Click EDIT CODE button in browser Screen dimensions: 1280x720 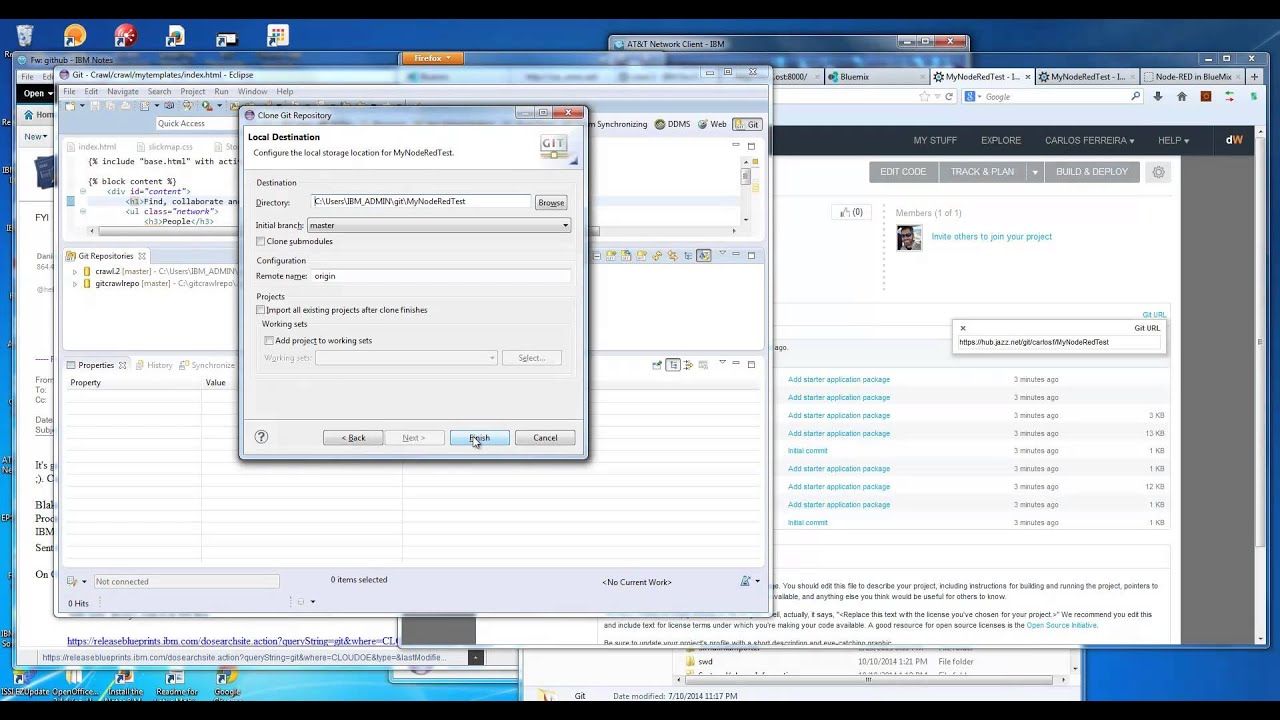tap(903, 172)
